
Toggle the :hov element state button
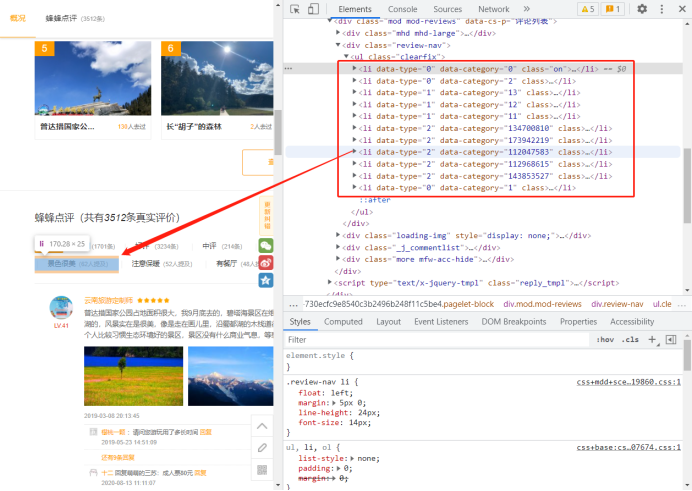[605, 339]
